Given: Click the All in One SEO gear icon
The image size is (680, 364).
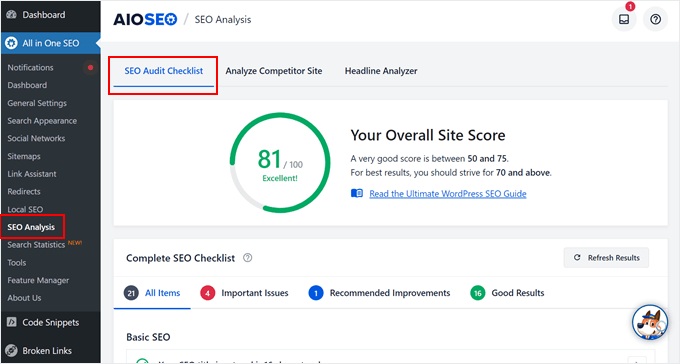Looking at the screenshot, I should click(11, 43).
